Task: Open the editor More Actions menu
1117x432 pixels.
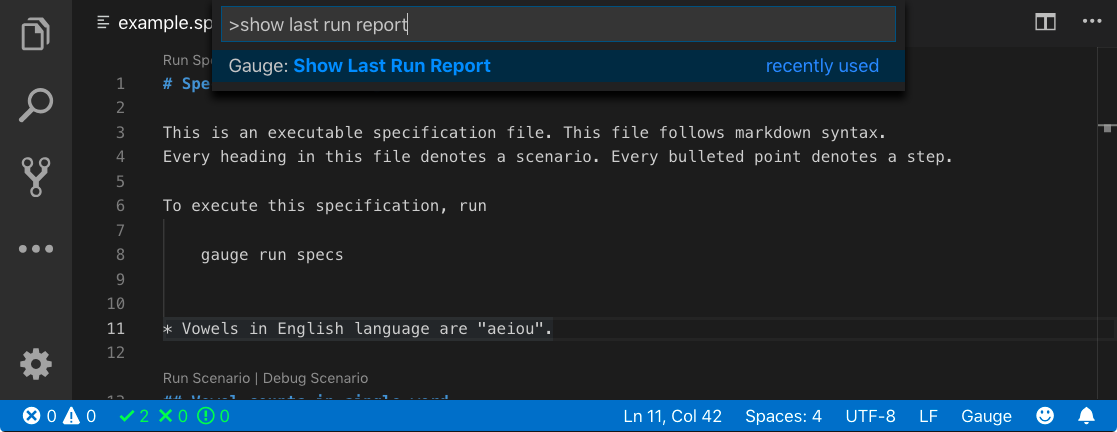Action: pos(1091,22)
